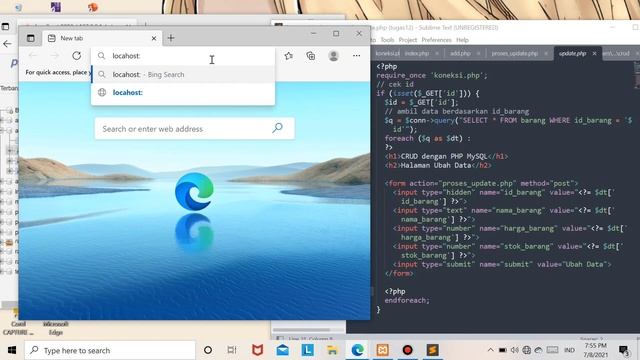
Task: Open Edge tab actions menu icon
Action: click(31, 38)
